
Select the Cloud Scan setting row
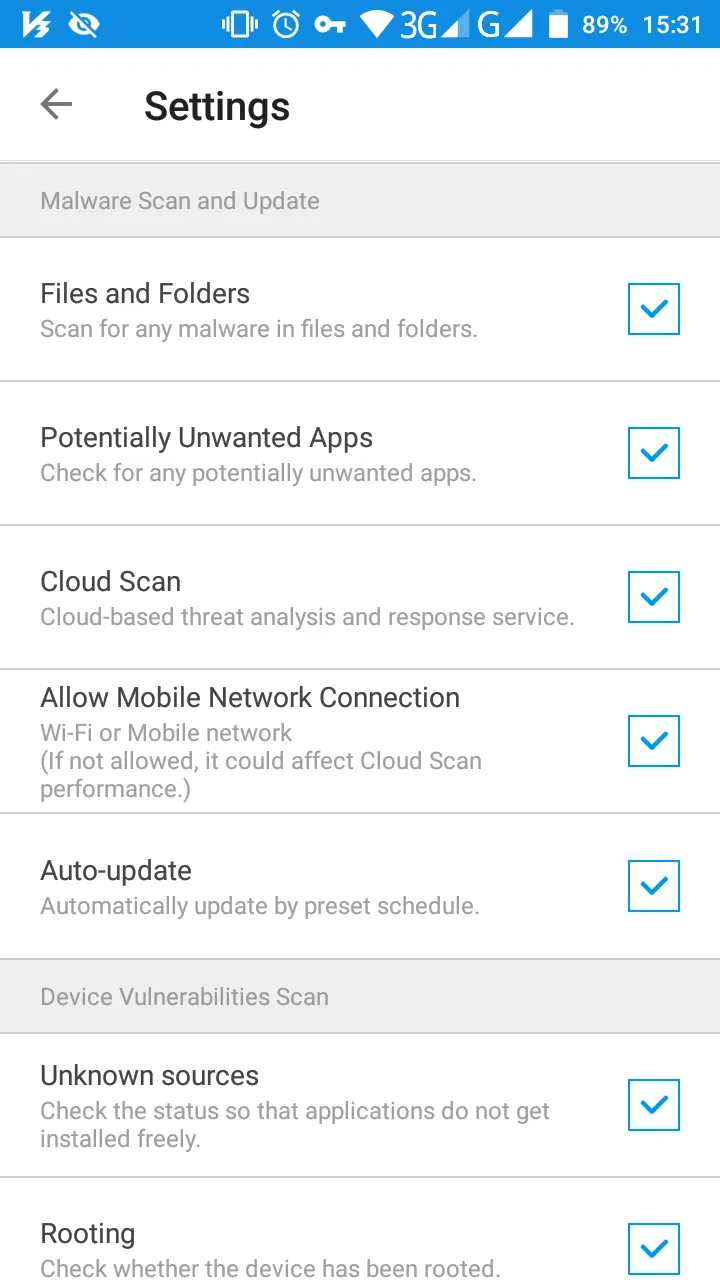coord(300,597)
